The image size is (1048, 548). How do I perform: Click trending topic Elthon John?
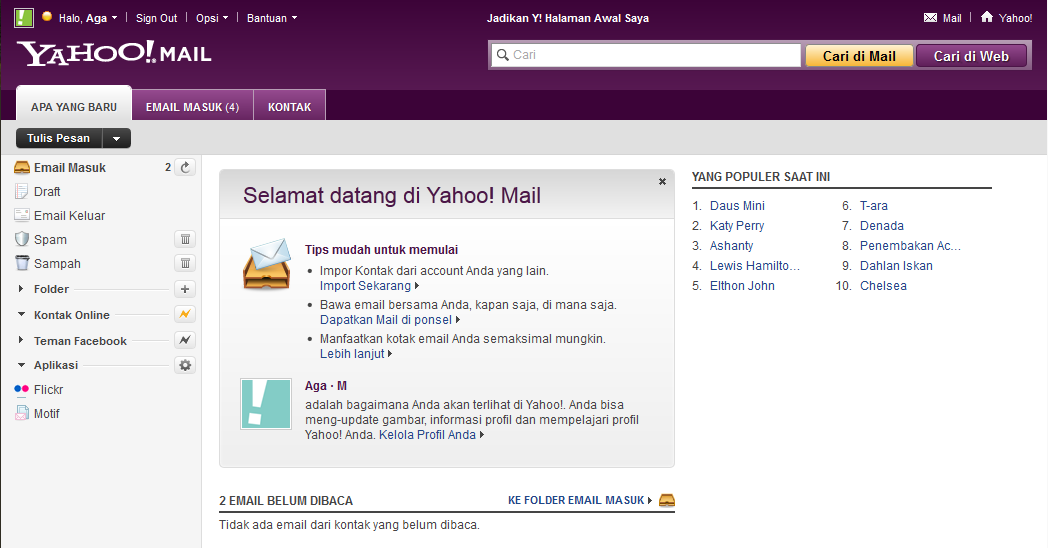click(x=742, y=285)
